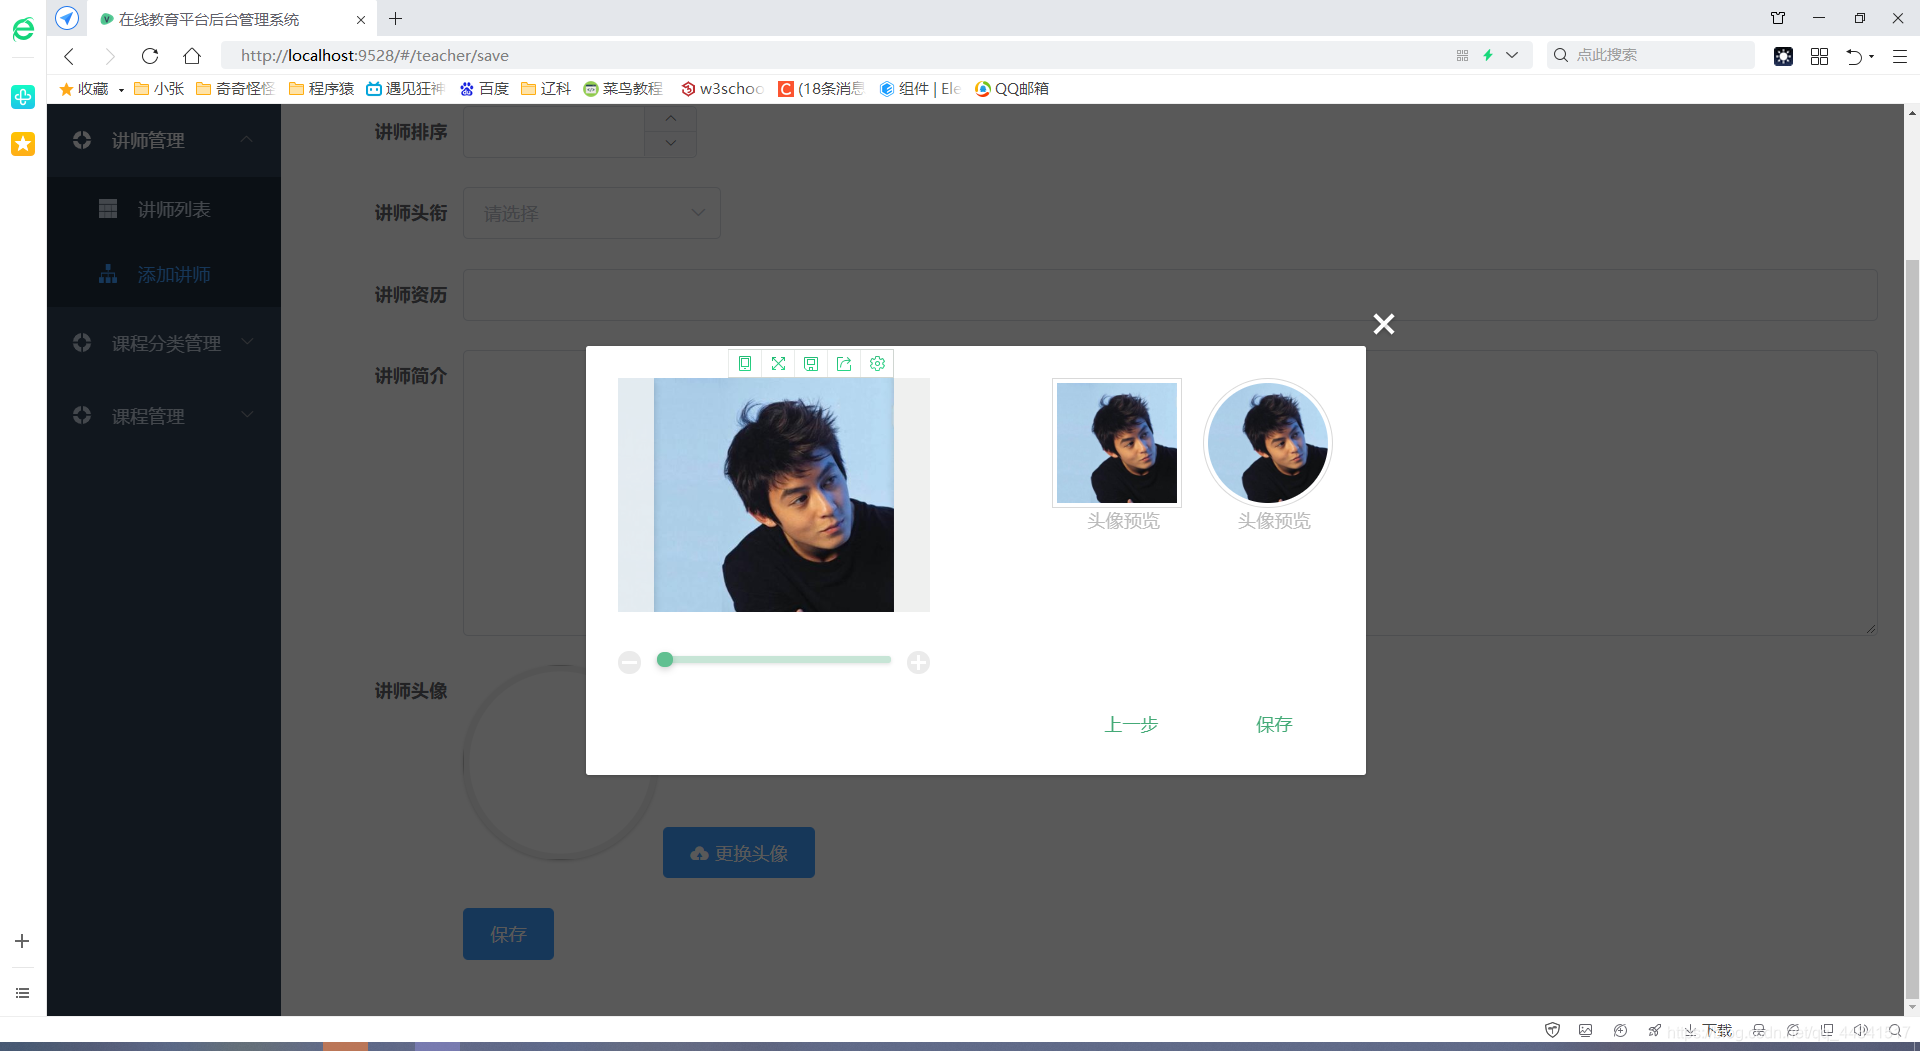This screenshot has height=1051, width=1920.
Task: Open the w3school bookmark
Action: pyautogui.click(x=722, y=89)
